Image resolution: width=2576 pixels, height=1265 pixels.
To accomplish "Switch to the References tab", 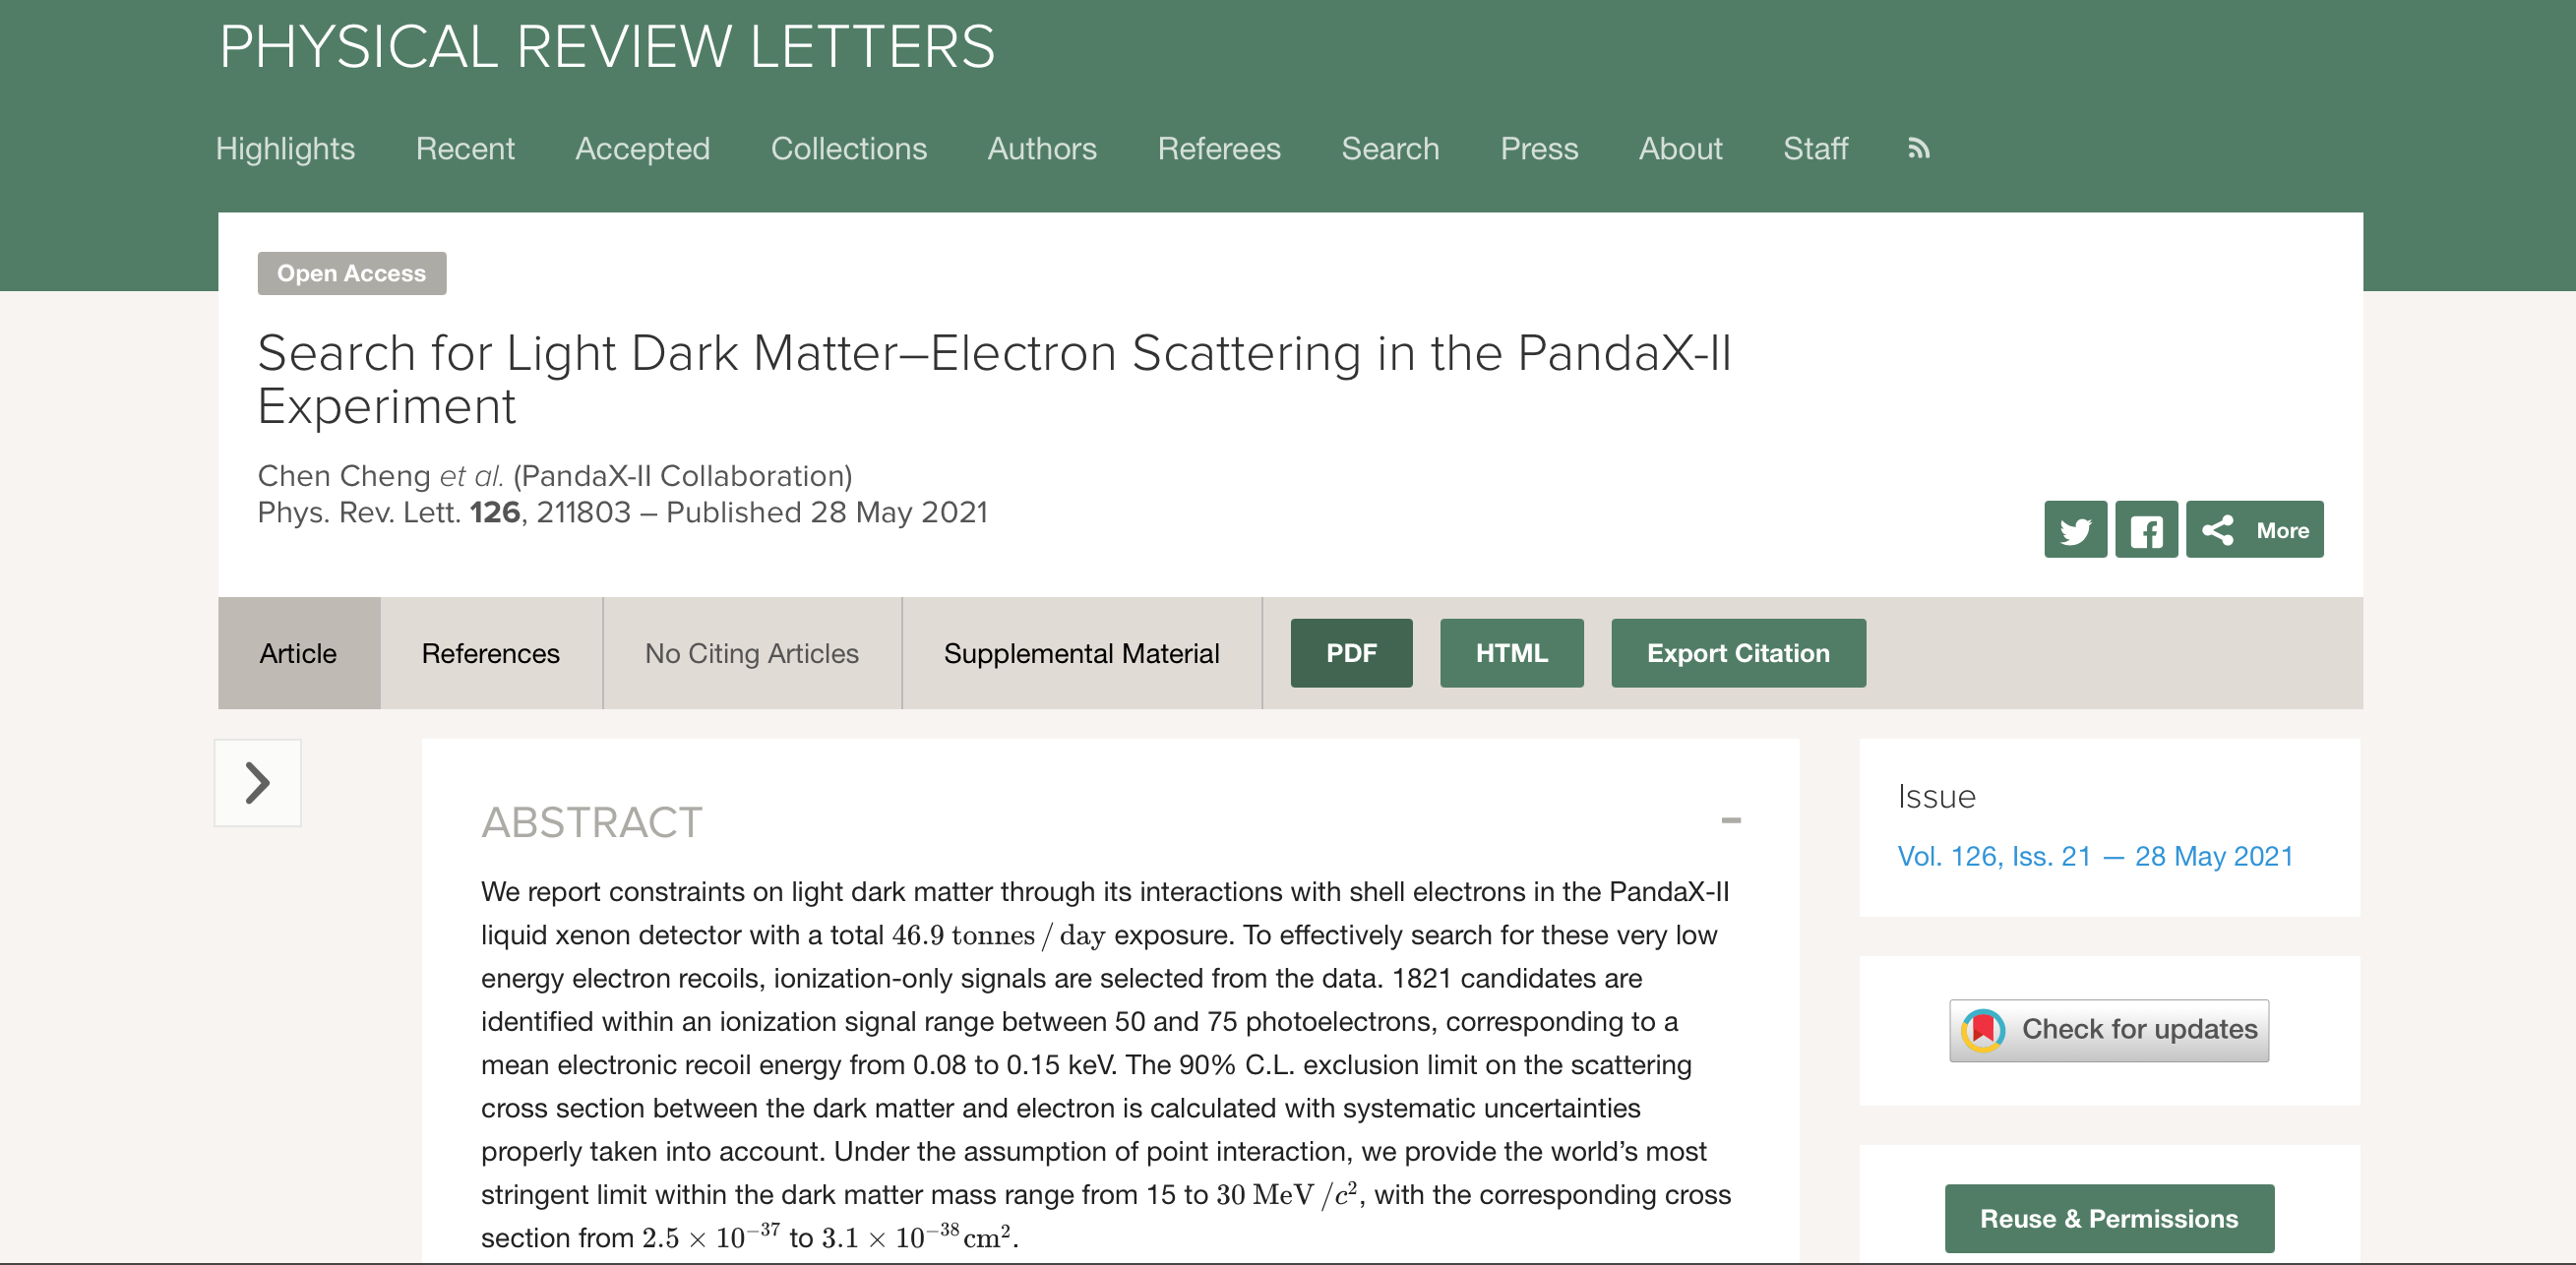I will pyautogui.click(x=490, y=654).
